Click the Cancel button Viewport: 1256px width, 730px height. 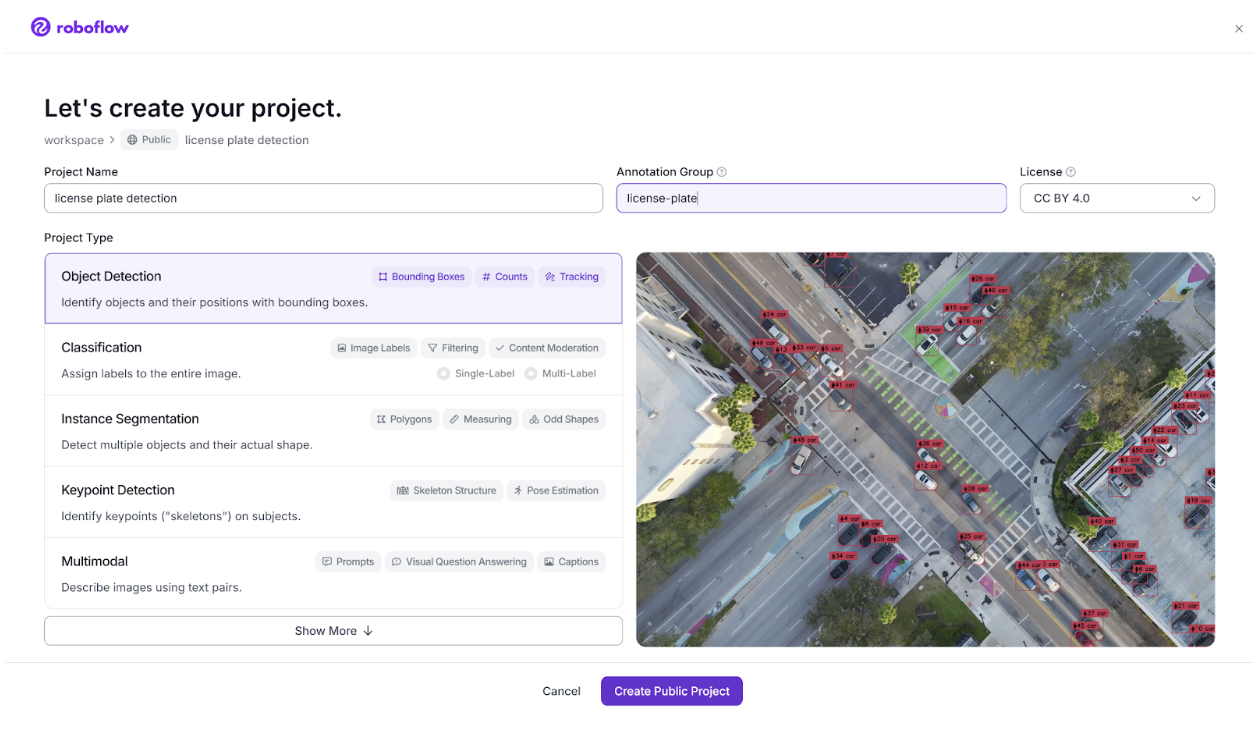(561, 691)
